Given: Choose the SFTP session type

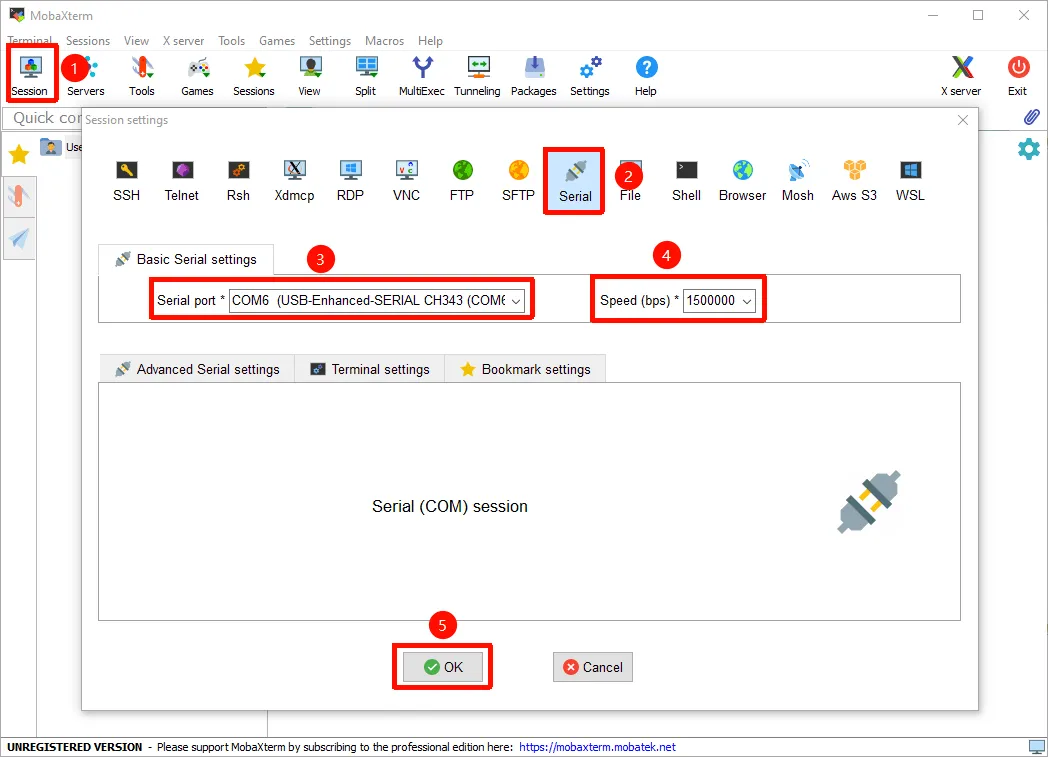Looking at the screenshot, I should coord(518,180).
